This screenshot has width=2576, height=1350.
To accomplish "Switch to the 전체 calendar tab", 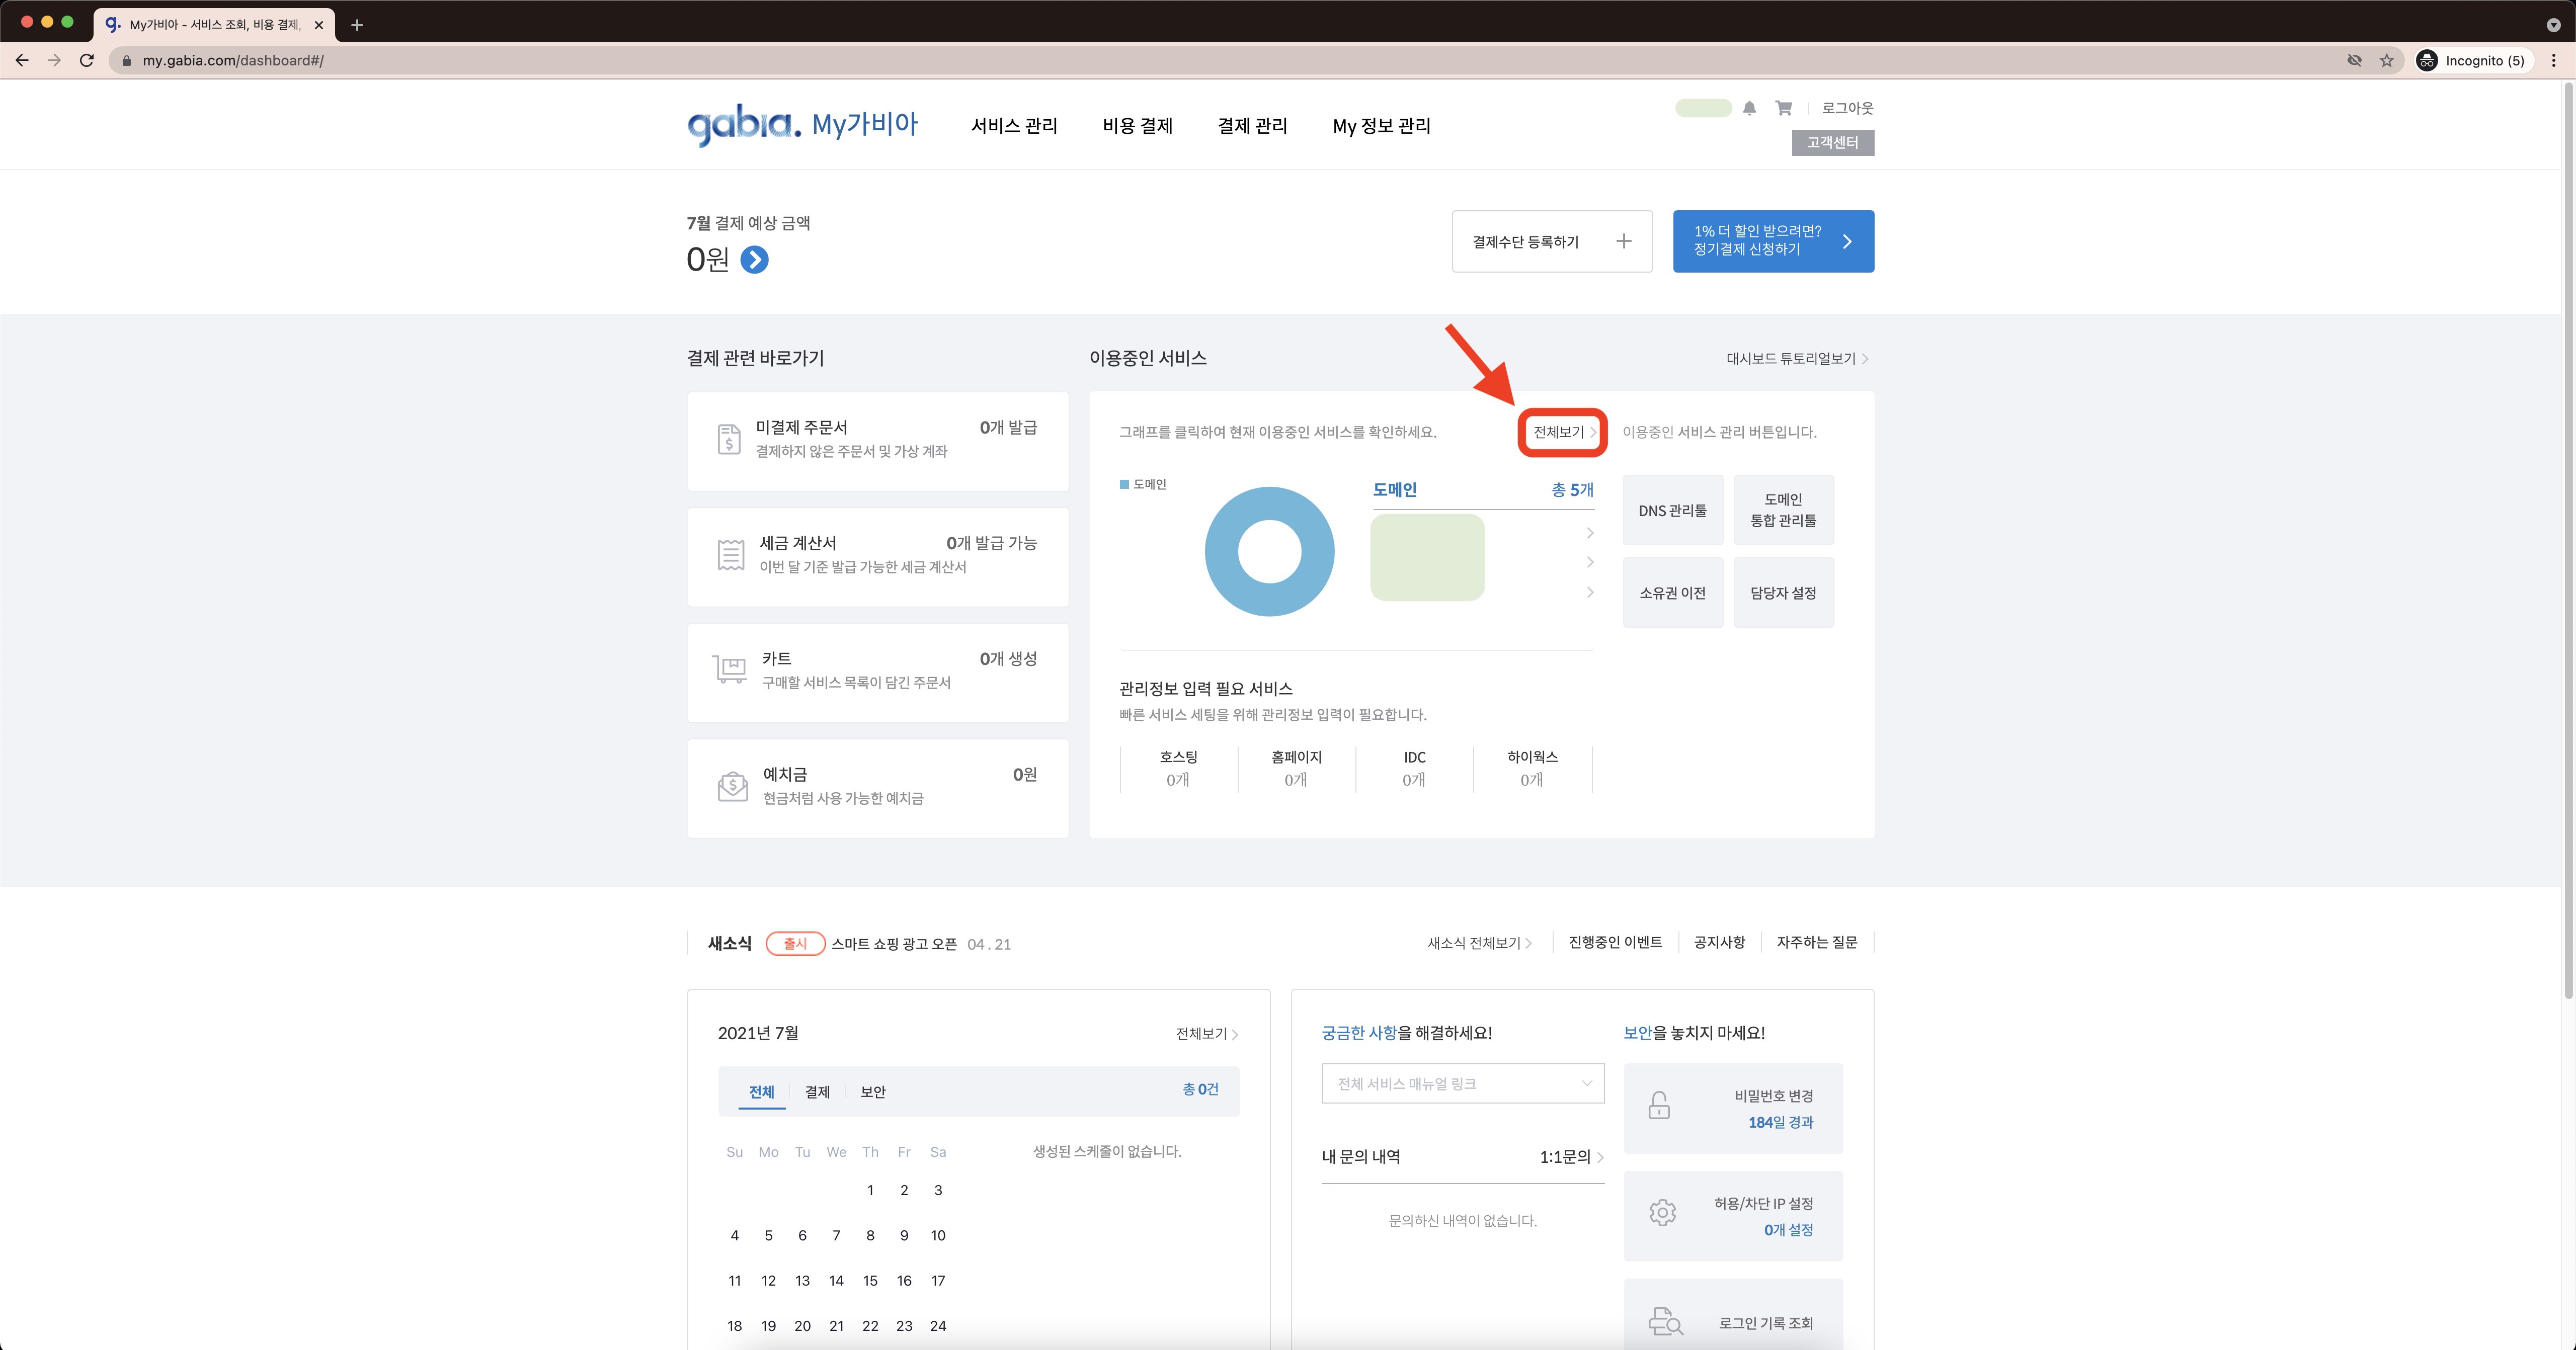I will pyautogui.click(x=762, y=1092).
